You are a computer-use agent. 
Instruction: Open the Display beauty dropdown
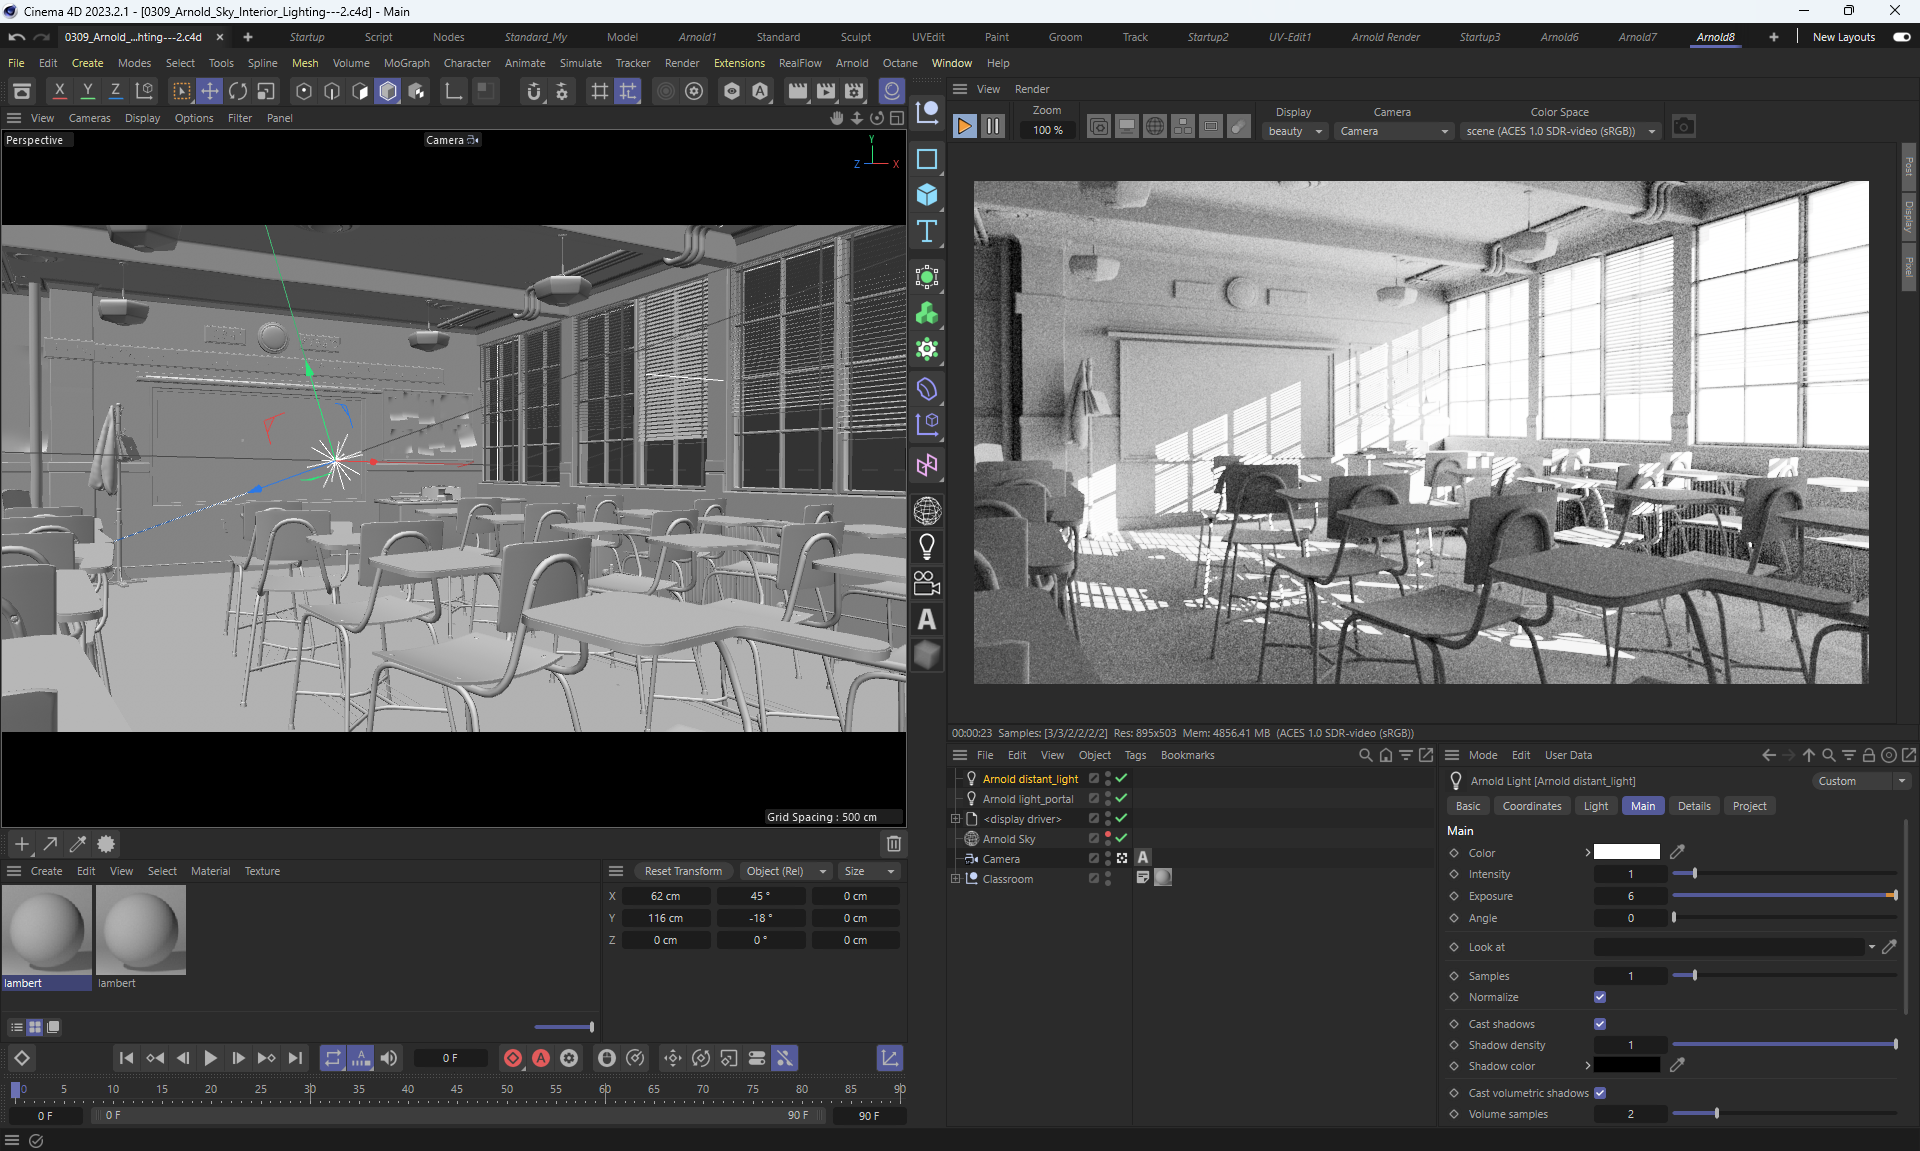1294,131
